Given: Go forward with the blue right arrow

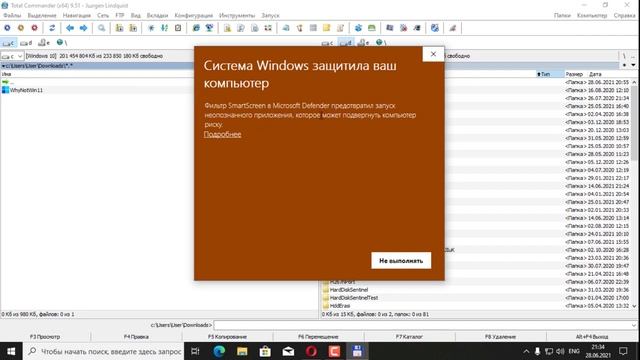Looking at the screenshot, I should click(x=83, y=28).
